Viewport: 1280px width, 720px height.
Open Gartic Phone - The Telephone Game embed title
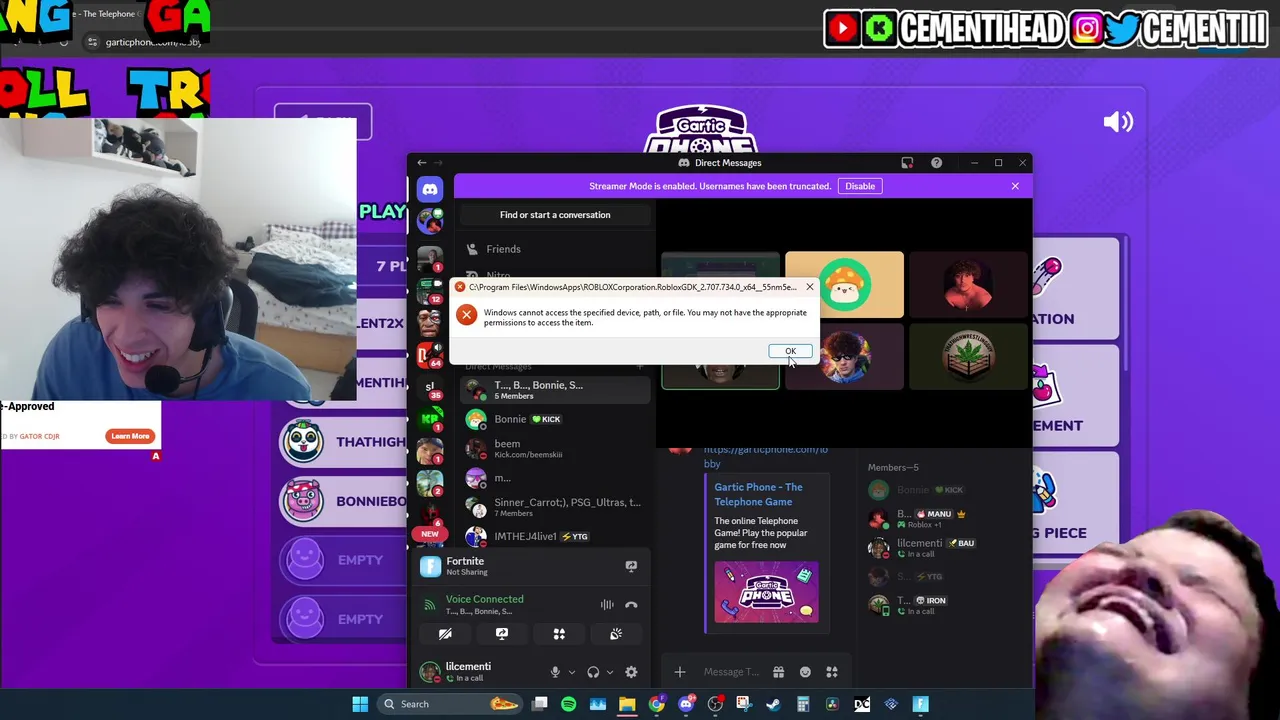pyautogui.click(x=758, y=494)
